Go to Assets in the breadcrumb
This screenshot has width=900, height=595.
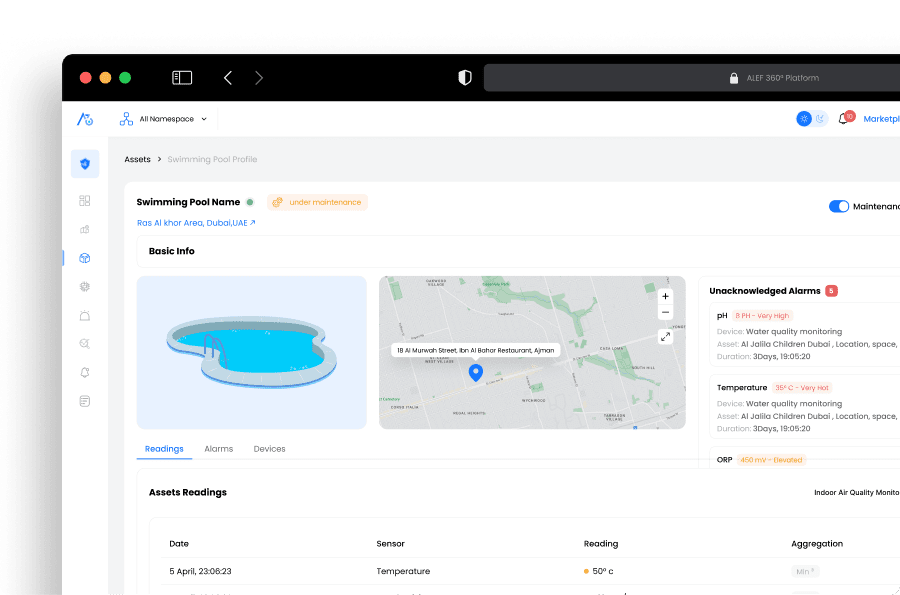click(x=137, y=159)
